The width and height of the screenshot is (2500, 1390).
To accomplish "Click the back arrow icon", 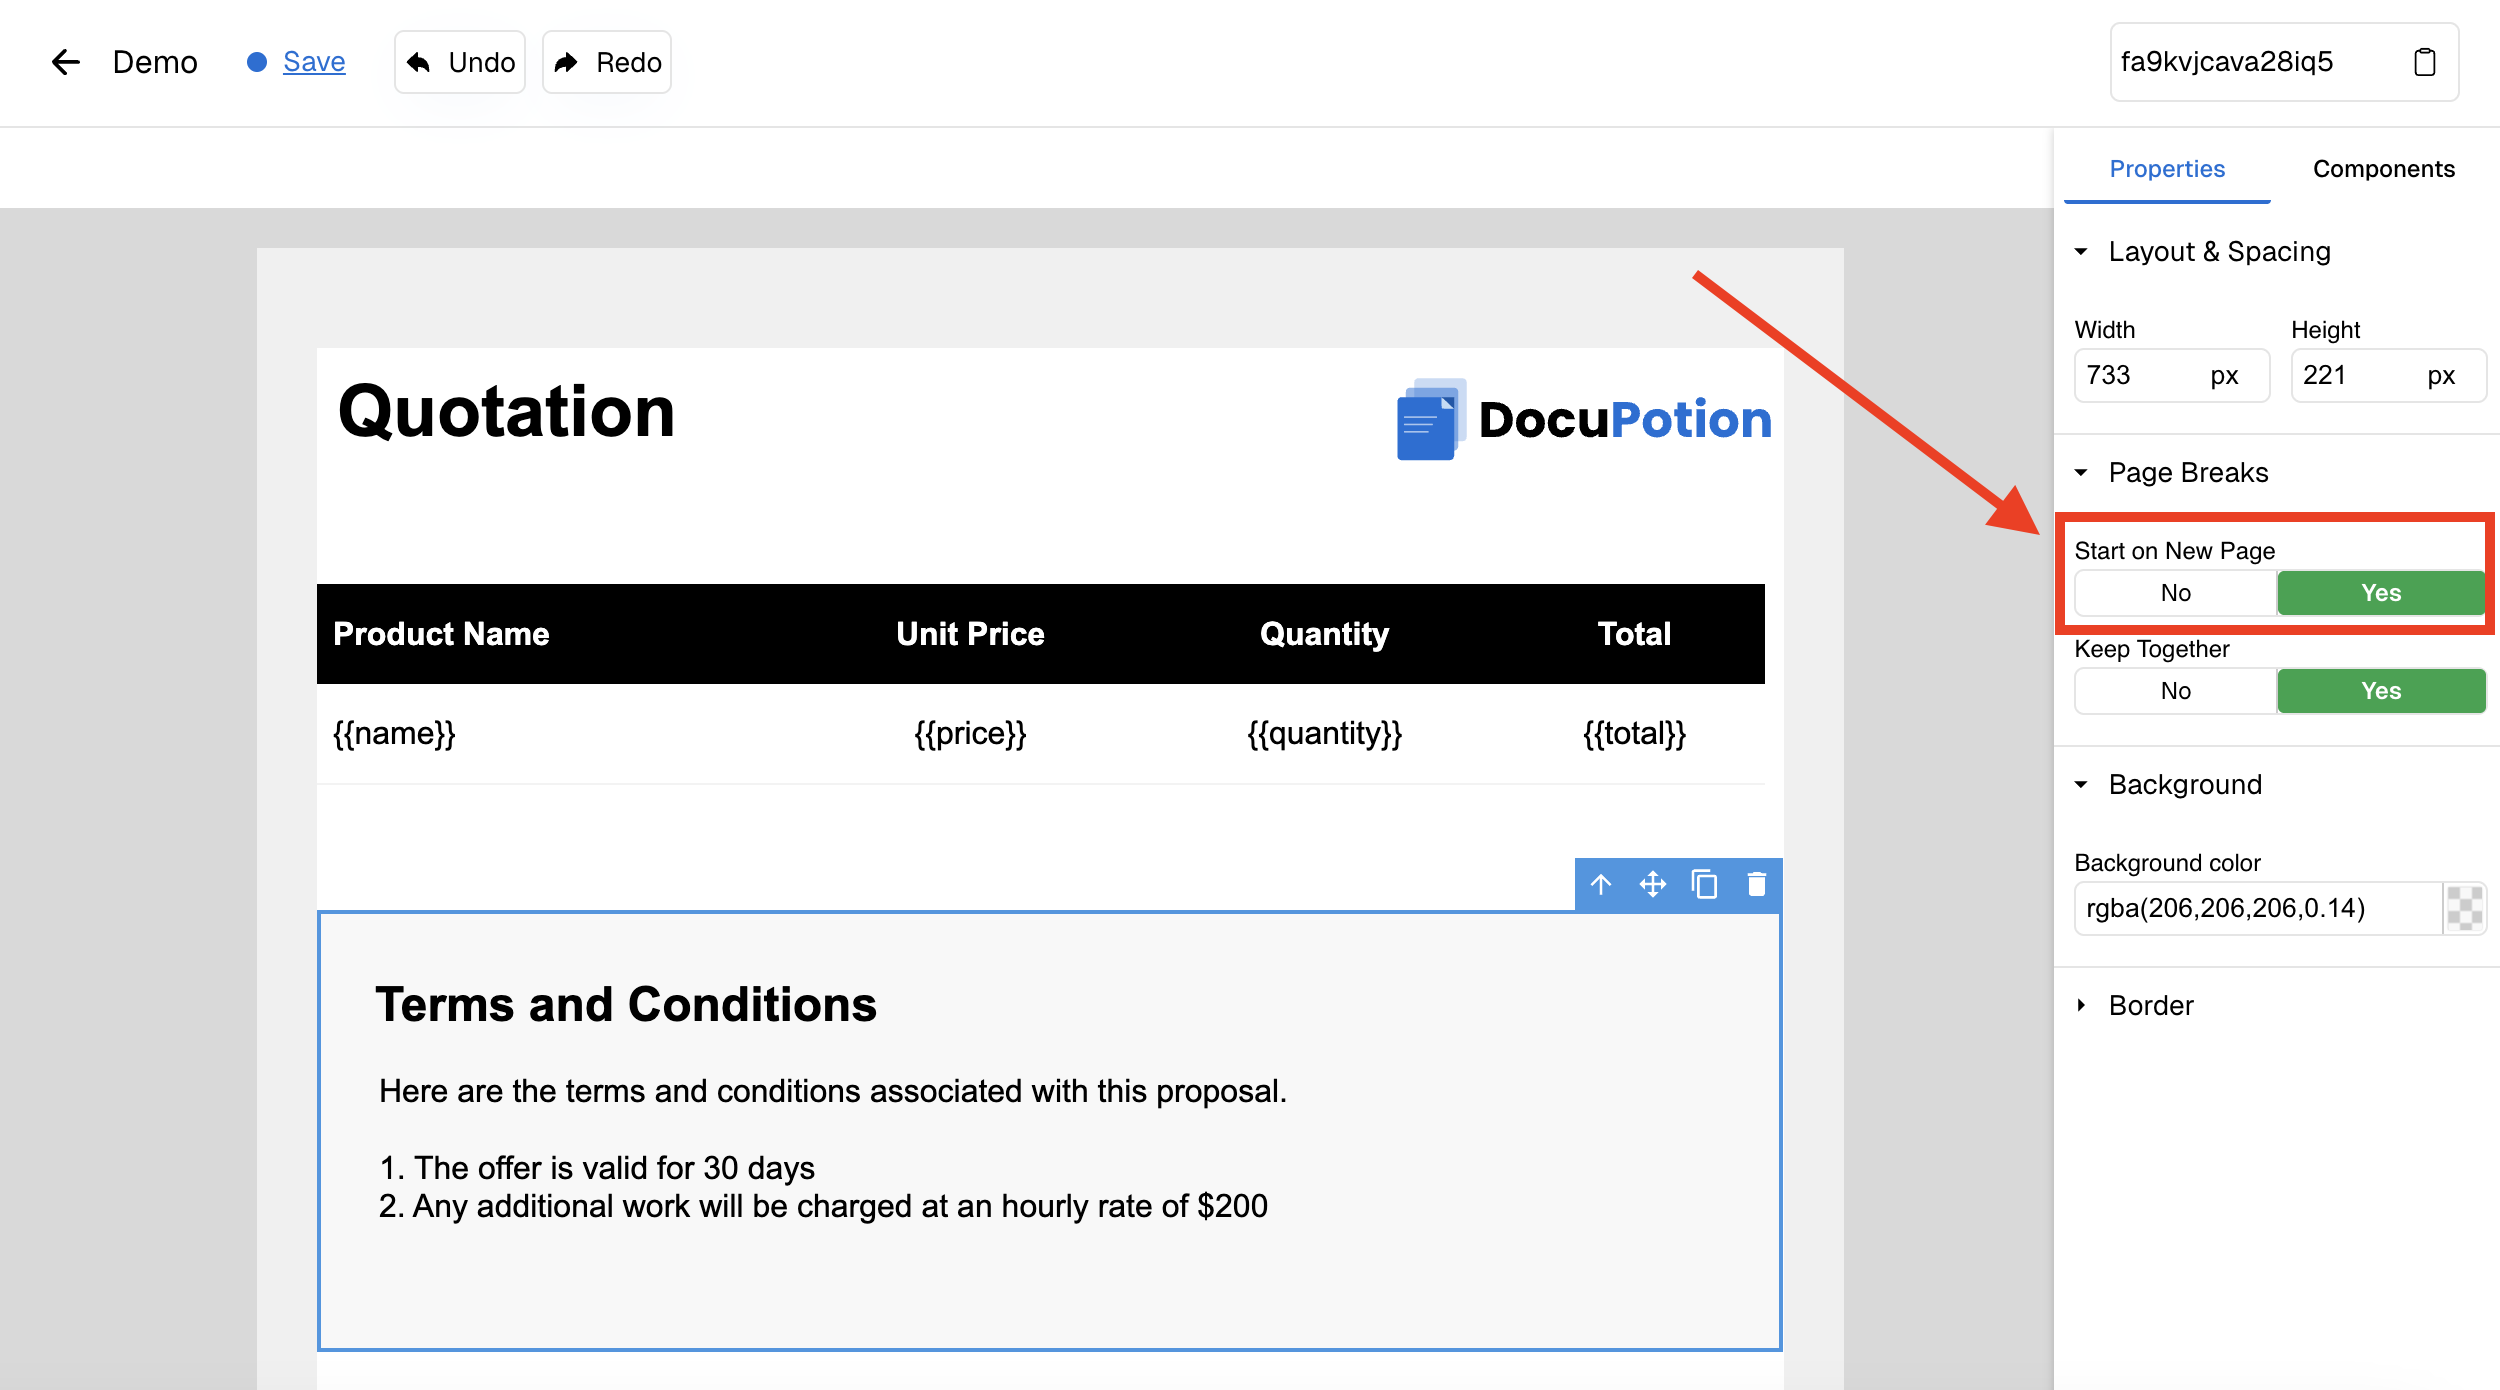I will point(66,62).
